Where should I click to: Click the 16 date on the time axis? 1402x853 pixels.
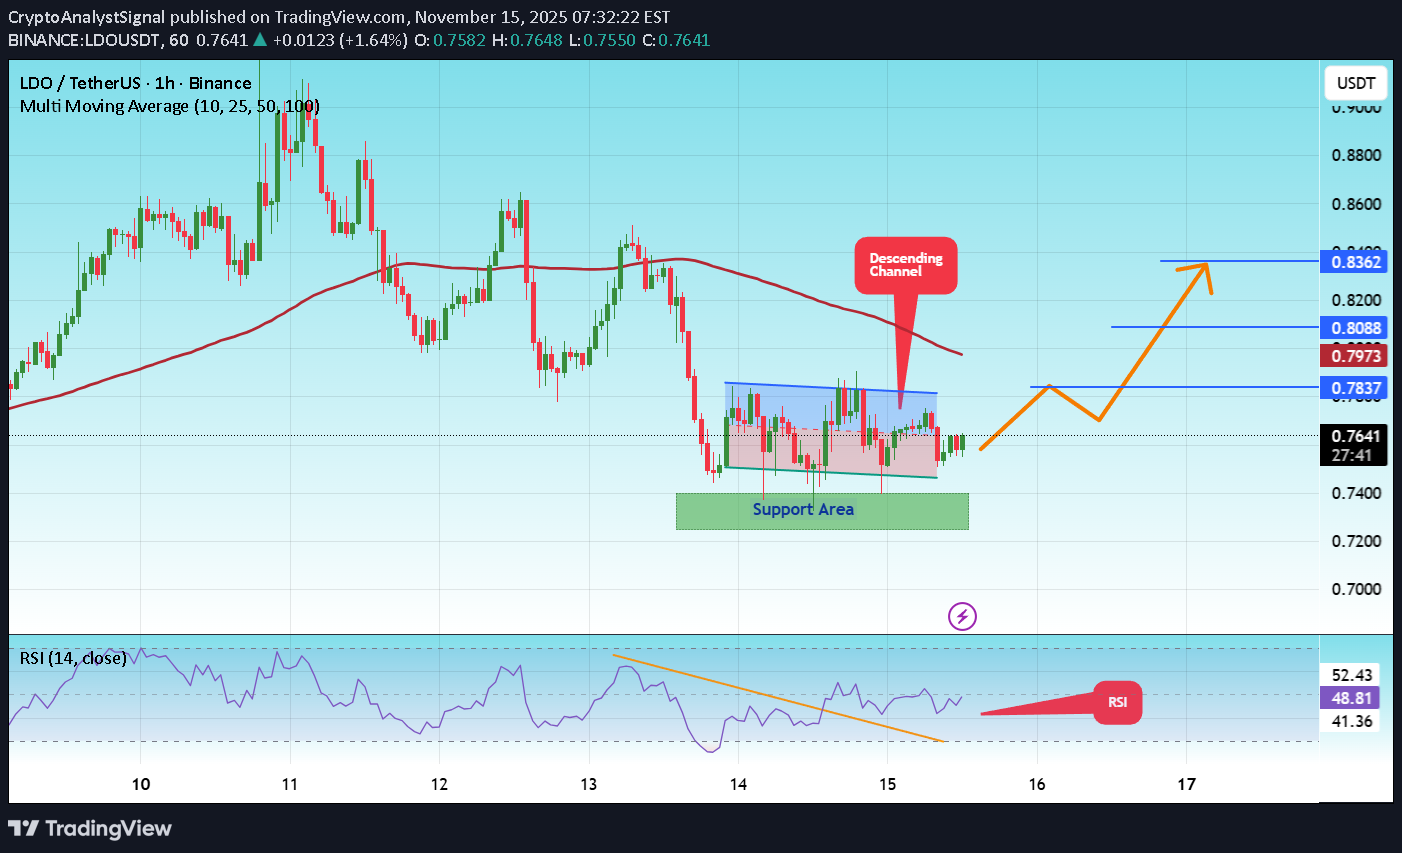pos(1036,784)
